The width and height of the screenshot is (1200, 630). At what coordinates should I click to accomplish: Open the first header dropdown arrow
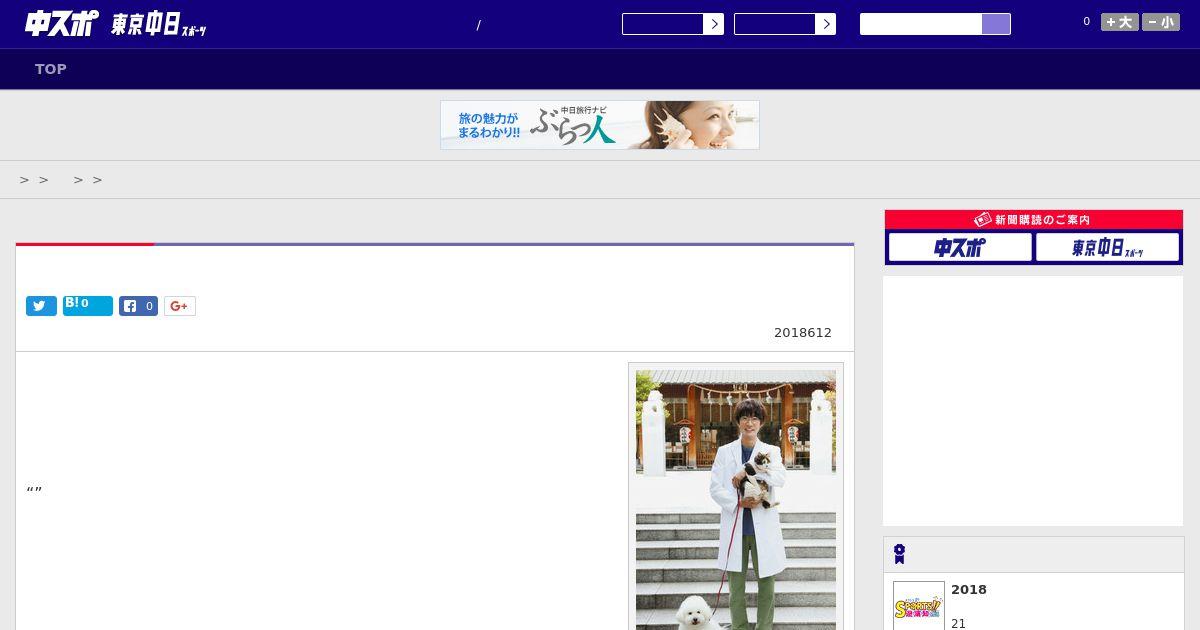[713, 24]
